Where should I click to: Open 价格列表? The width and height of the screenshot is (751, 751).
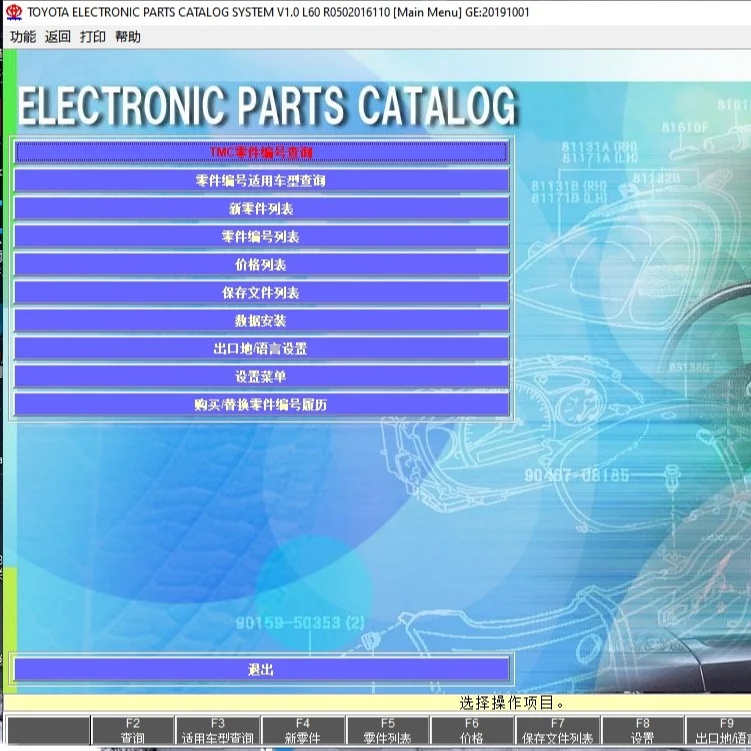[261, 264]
